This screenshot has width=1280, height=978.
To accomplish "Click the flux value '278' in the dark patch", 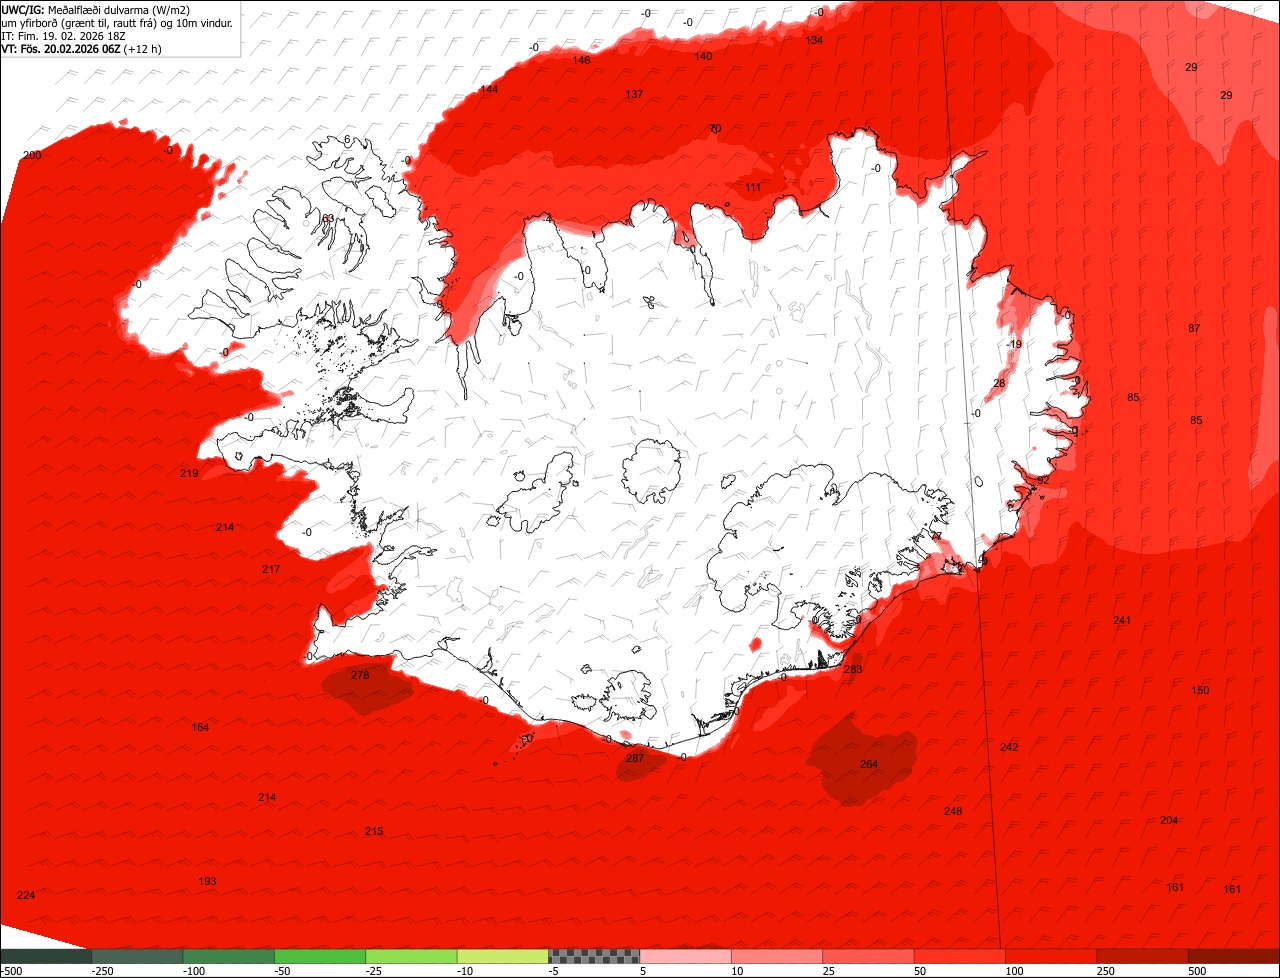I will [x=360, y=675].
